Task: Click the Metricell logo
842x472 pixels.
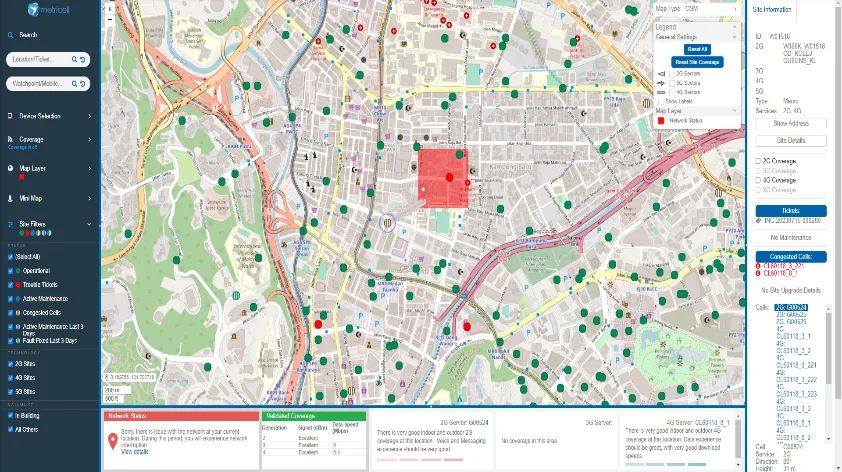Action: point(48,10)
